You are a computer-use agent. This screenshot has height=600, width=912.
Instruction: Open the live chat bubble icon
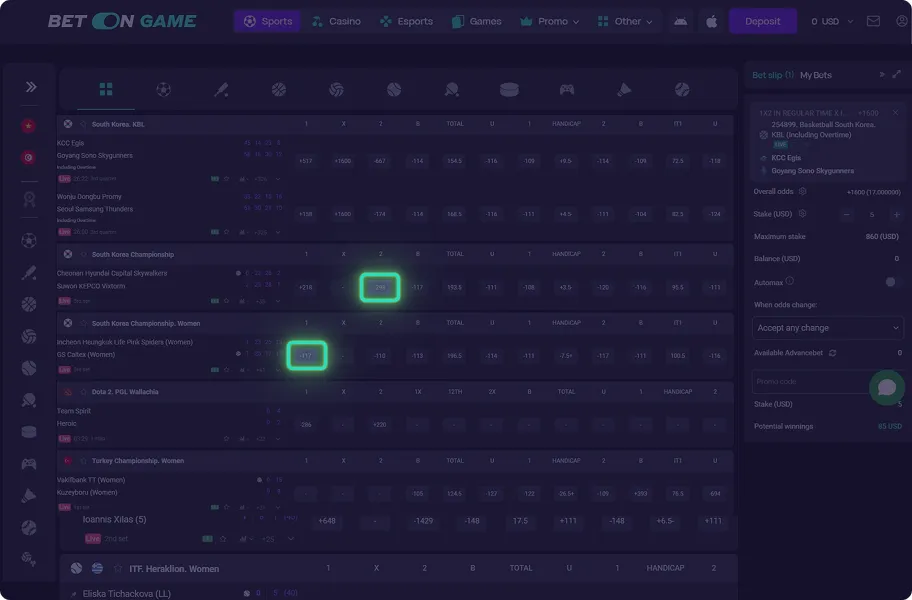point(886,388)
